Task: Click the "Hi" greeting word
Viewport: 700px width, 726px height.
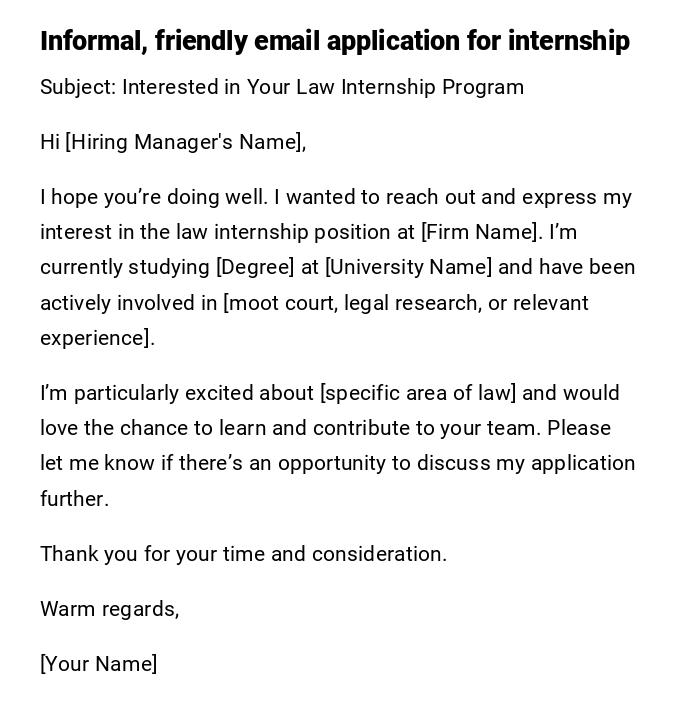Action: pos(50,142)
